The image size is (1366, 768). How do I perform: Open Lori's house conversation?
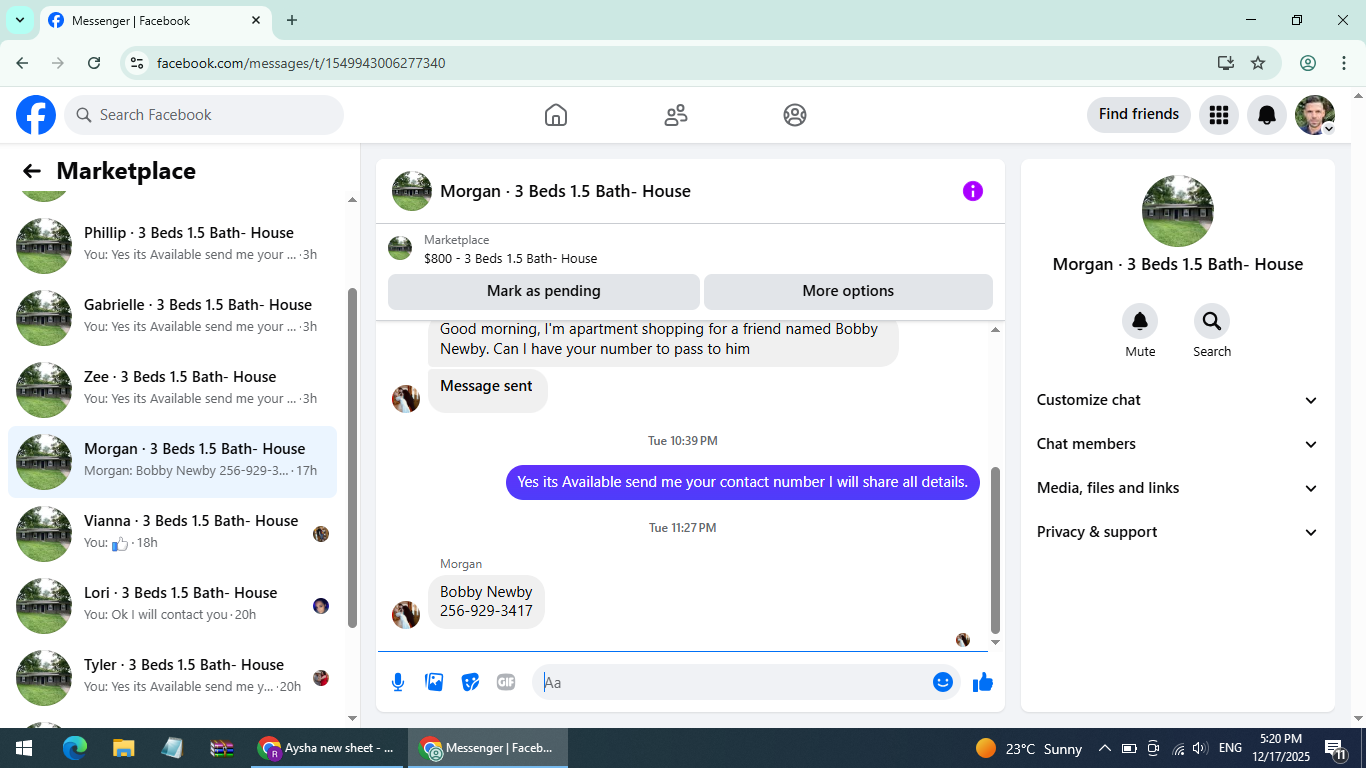pos(172,606)
